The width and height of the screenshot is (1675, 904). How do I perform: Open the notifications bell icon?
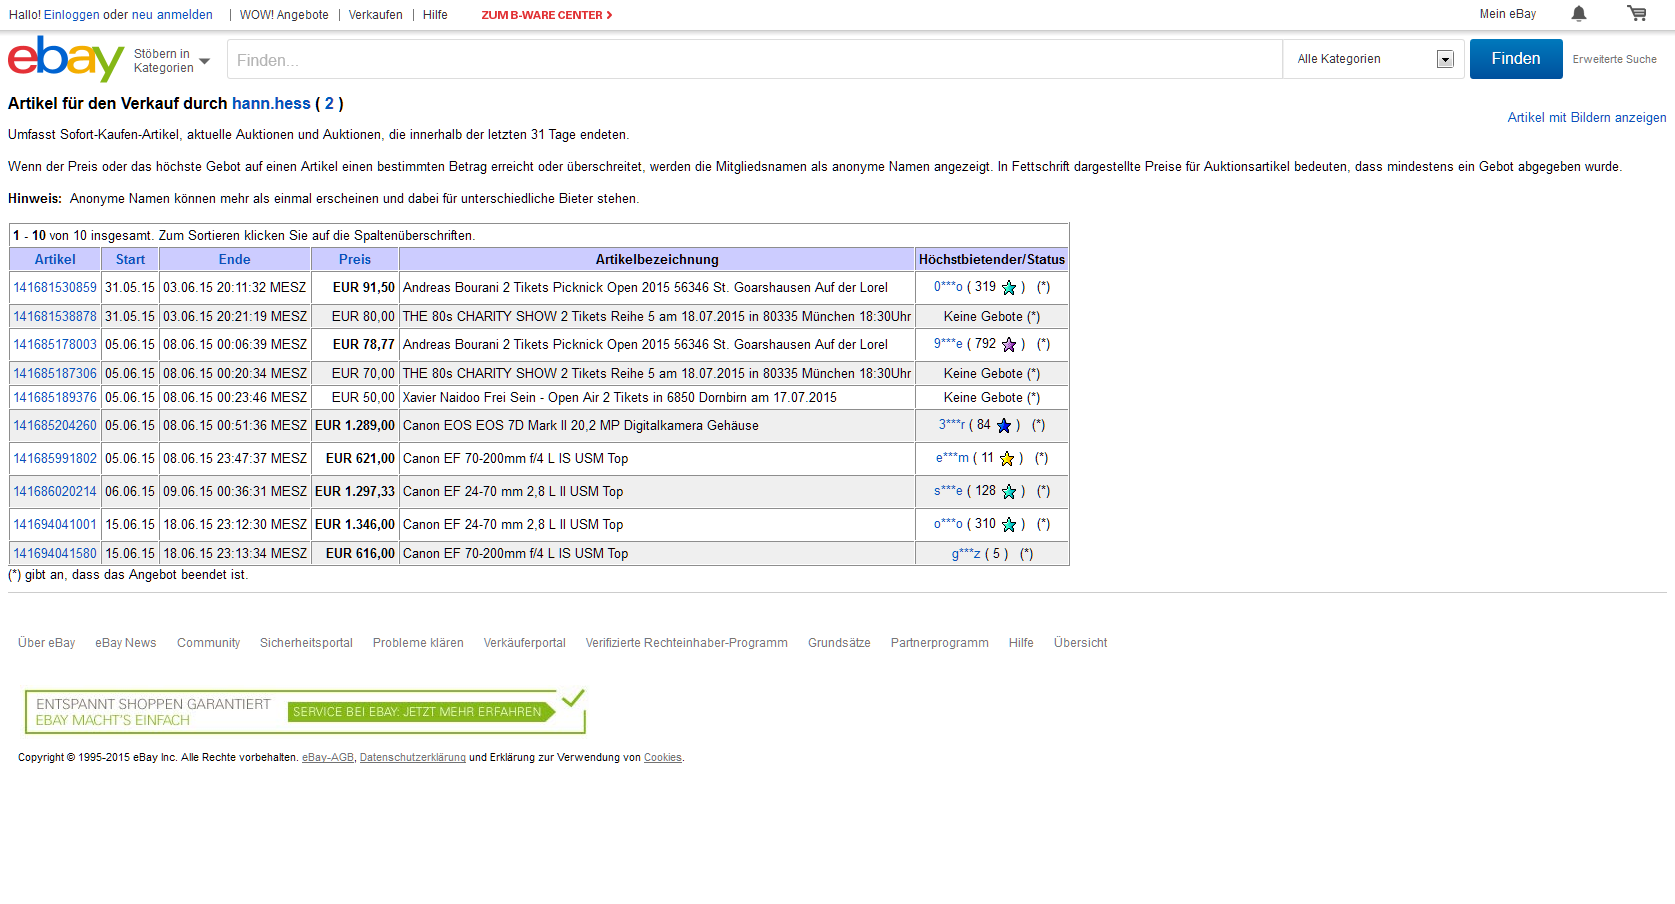coord(1579,14)
